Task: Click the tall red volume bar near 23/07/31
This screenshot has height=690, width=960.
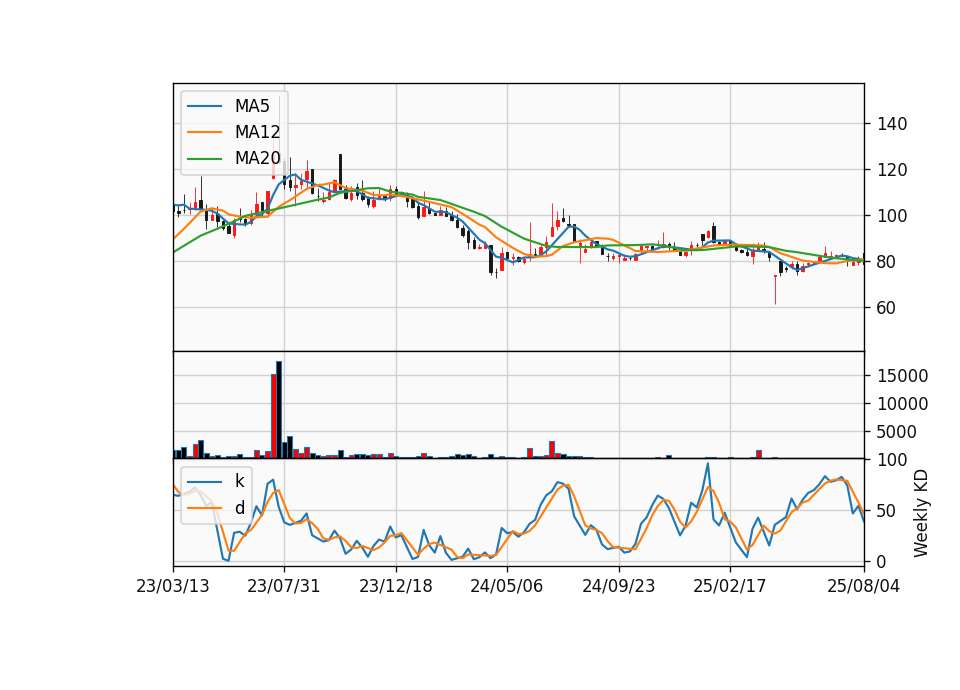Action: click(x=274, y=416)
